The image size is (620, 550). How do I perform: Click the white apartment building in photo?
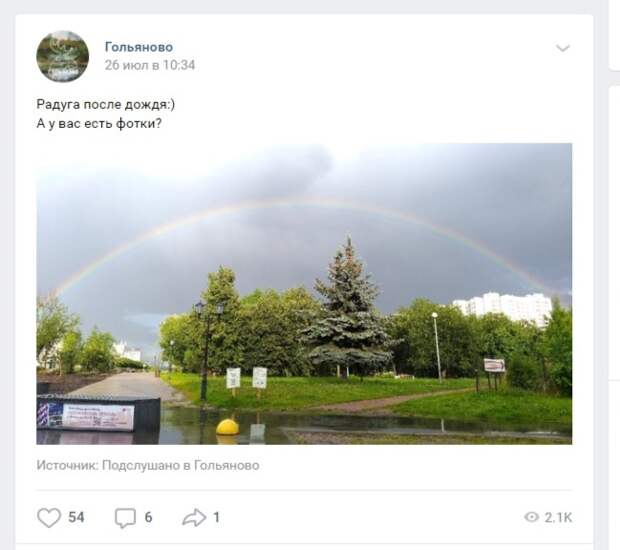click(x=502, y=306)
